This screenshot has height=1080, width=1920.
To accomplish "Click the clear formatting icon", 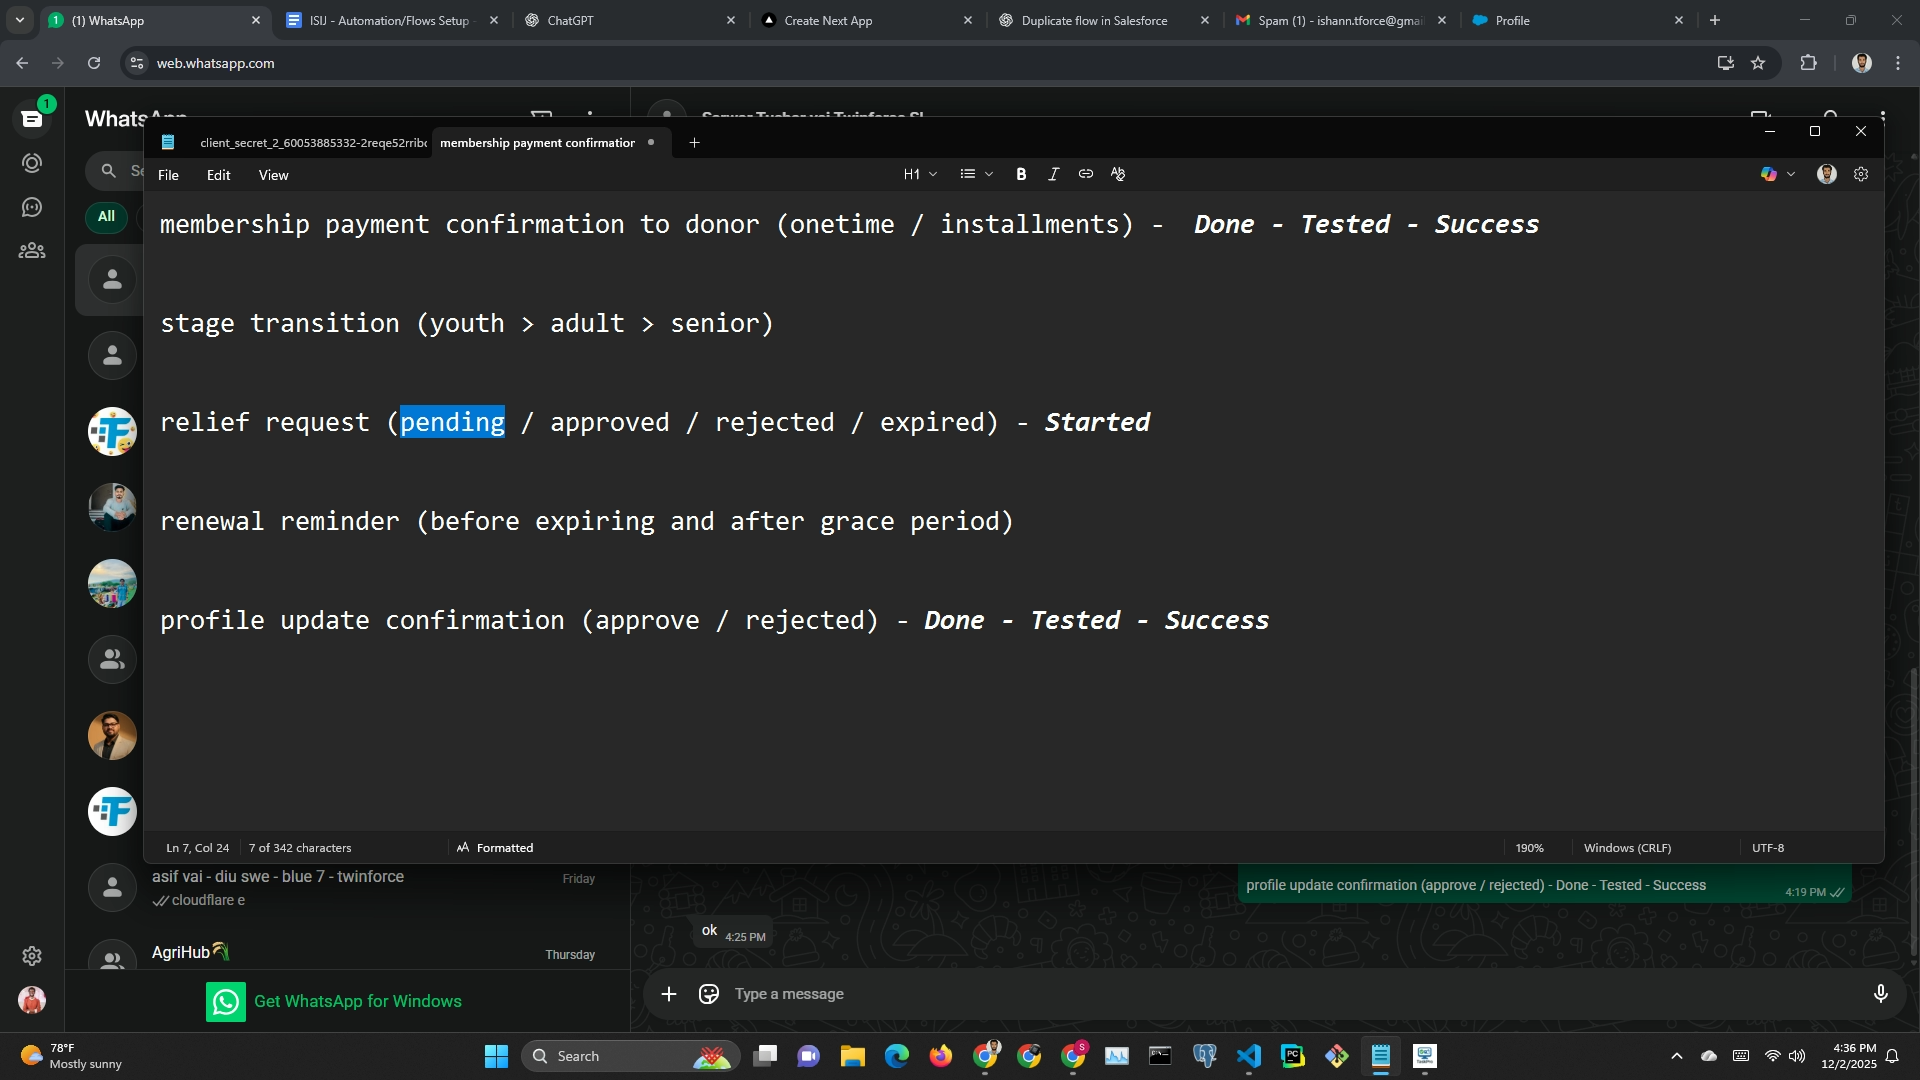I will tap(1118, 174).
